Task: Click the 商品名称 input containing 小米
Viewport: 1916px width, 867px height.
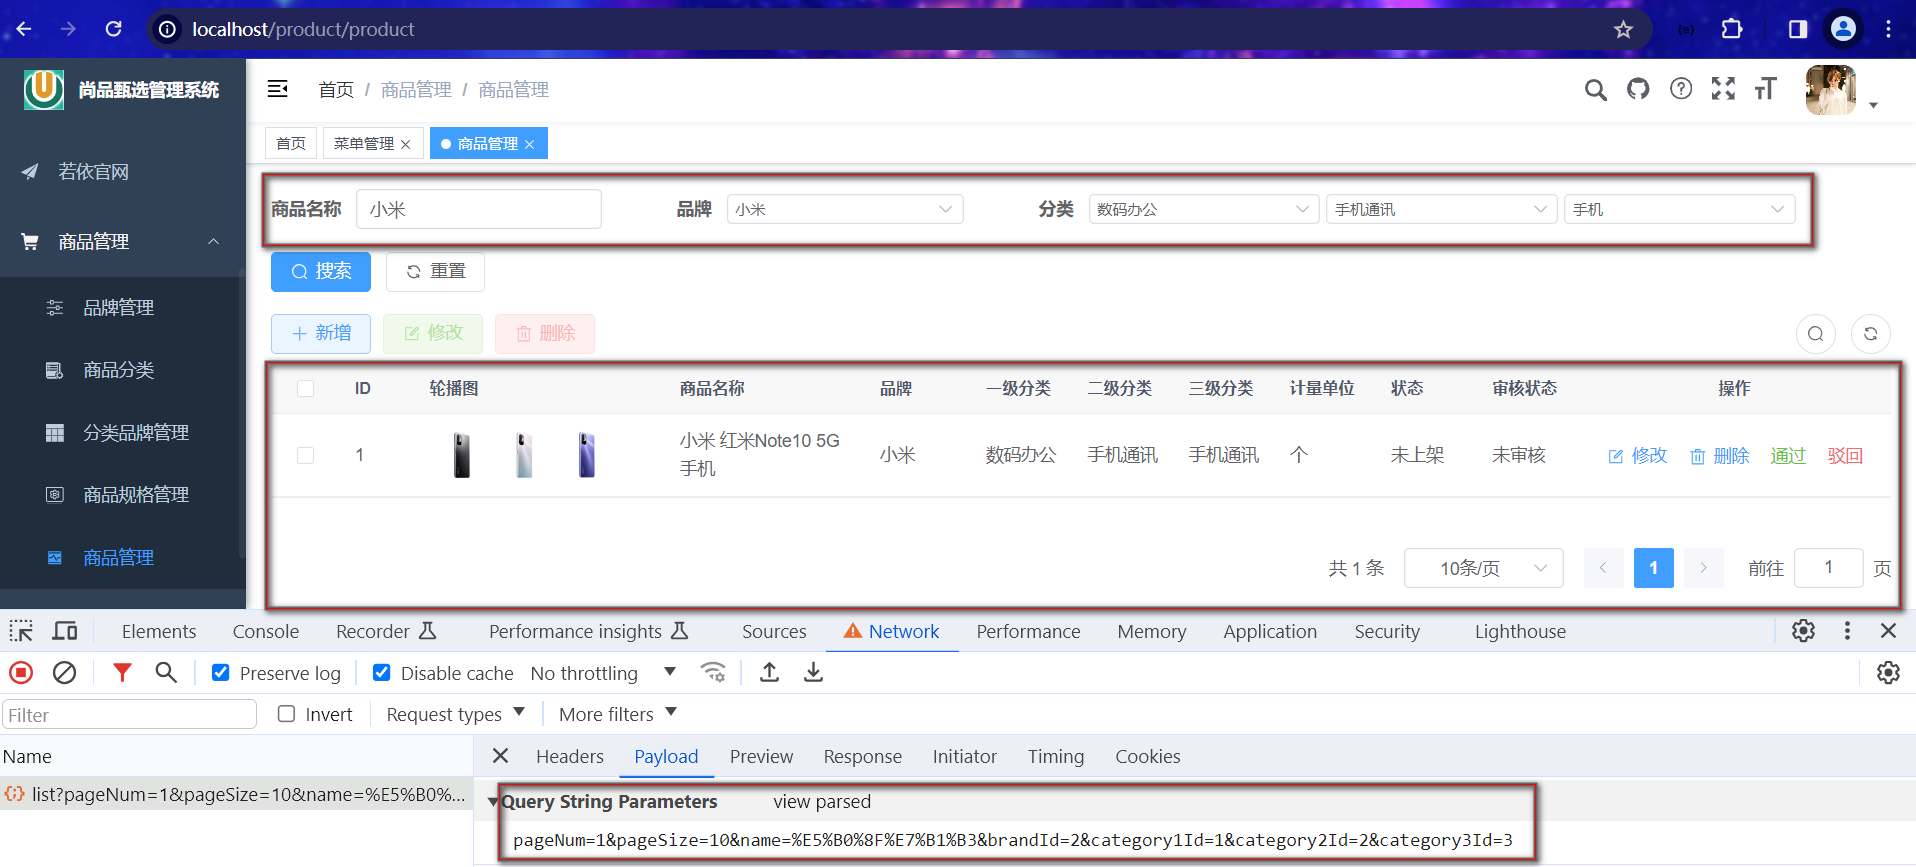Action: (479, 209)
